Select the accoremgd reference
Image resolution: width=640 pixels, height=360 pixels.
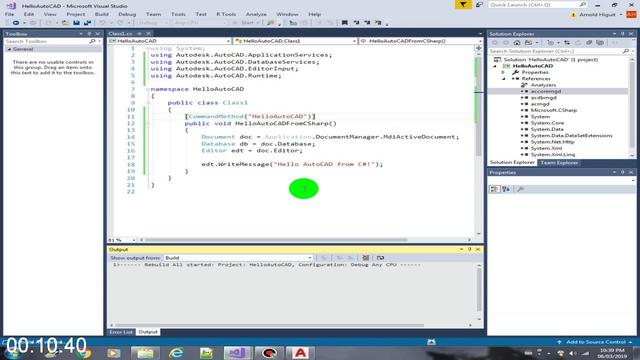(546, 91)
